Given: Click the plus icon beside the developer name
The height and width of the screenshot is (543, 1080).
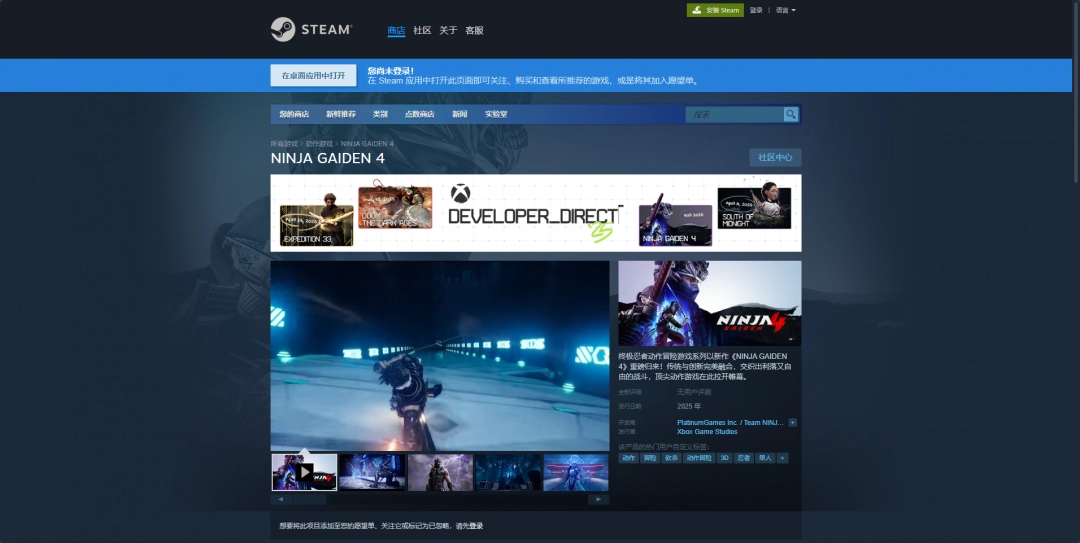Looking at the screenshot, I should (793, 423).
